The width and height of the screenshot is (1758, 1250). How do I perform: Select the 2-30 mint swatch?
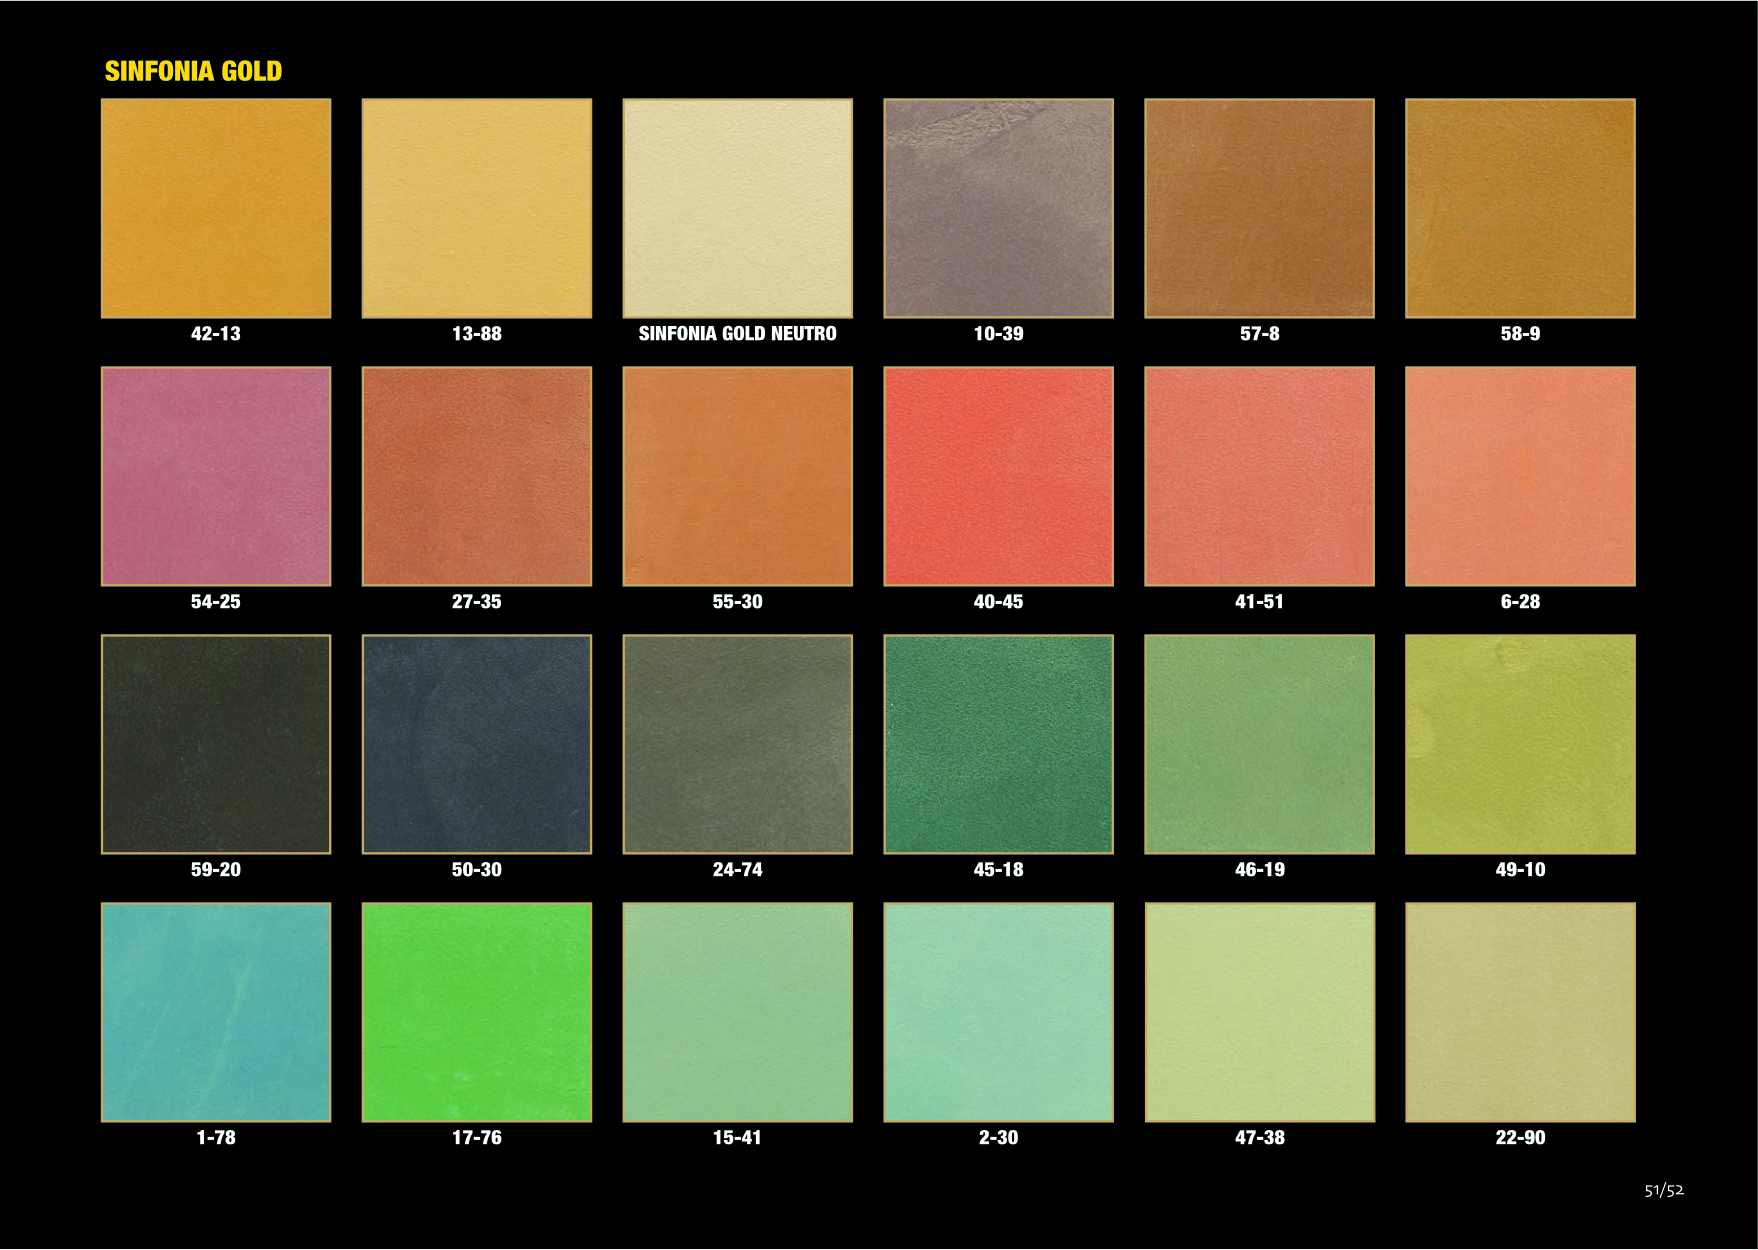[999, 1012]
